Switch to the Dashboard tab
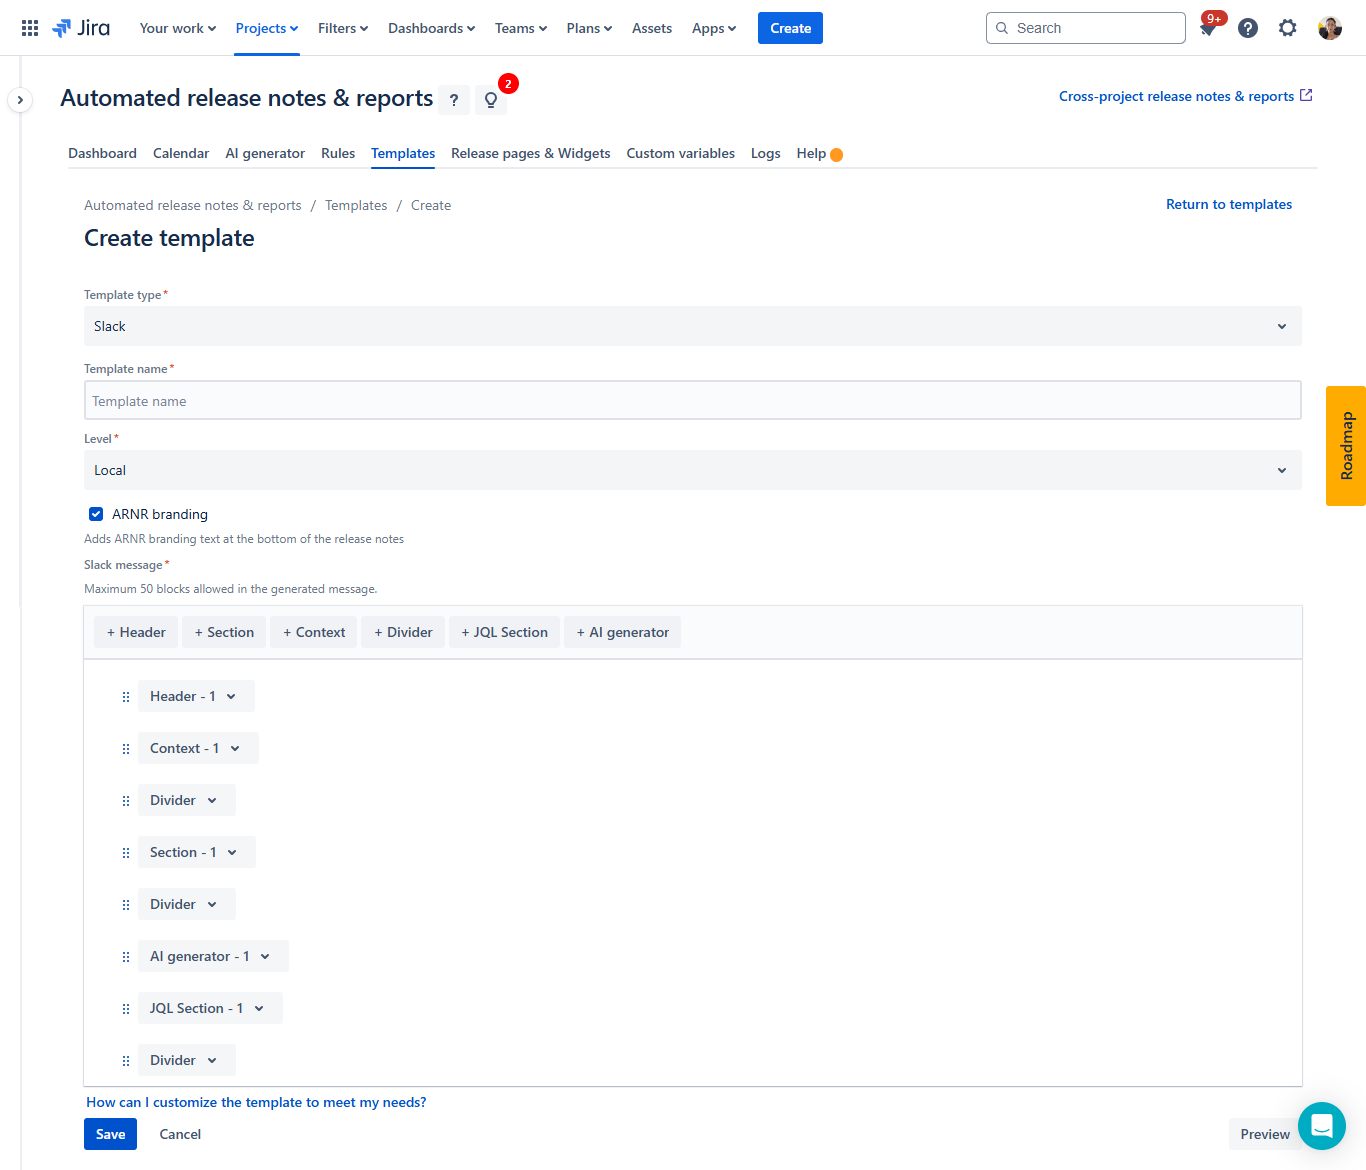Viewport: 1366px width, 1170px height. tap(102, 153)
